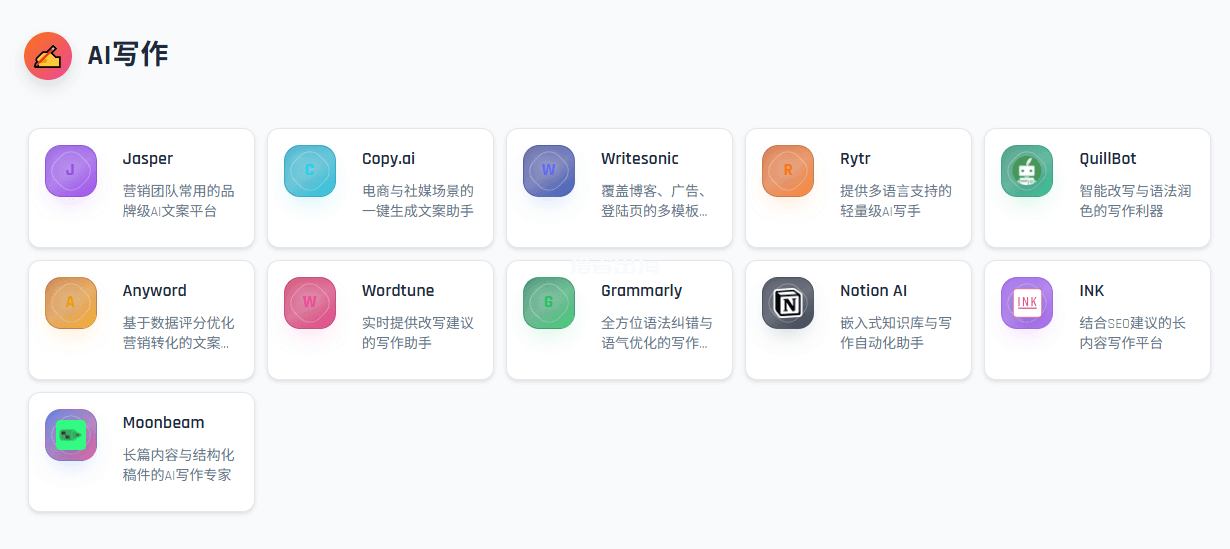Click the AI写作 section heading

(x=128, y=55)
